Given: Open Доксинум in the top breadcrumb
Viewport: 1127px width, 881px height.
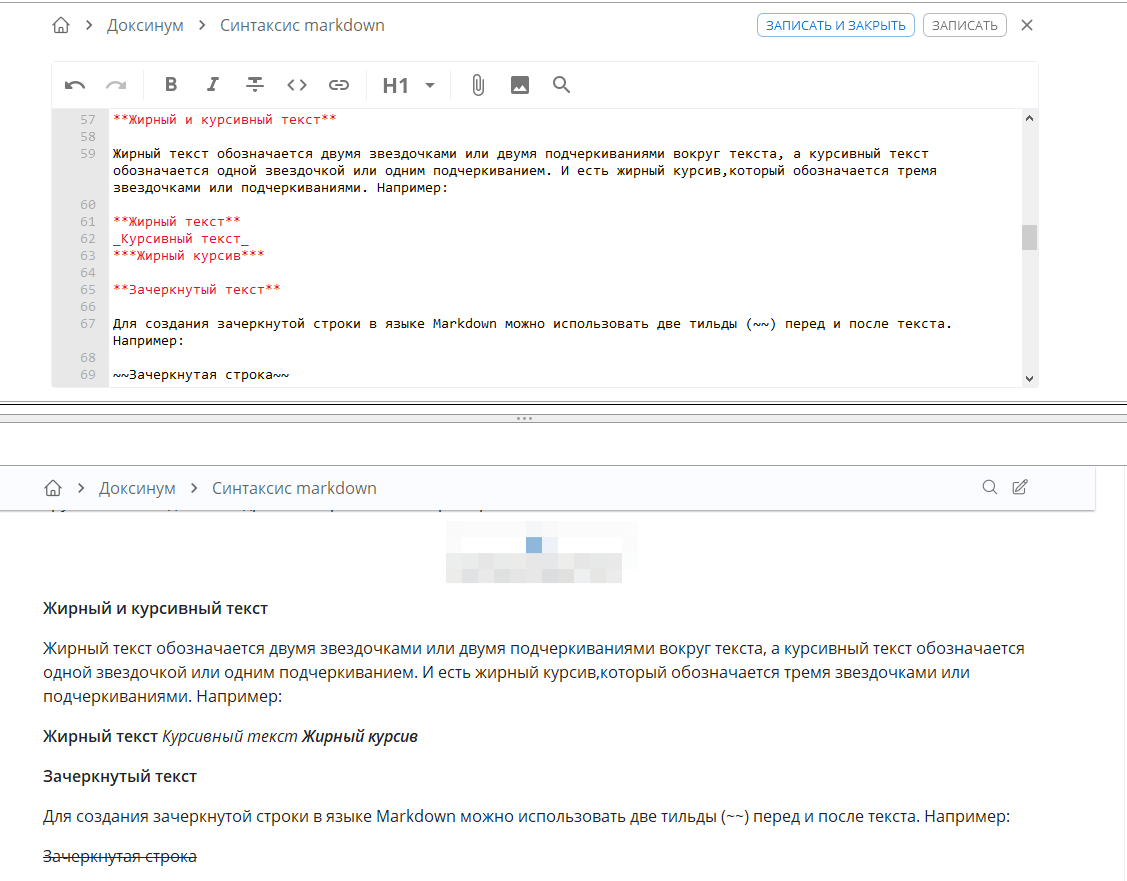Looking at the screenshot, I should coord(145,26).
